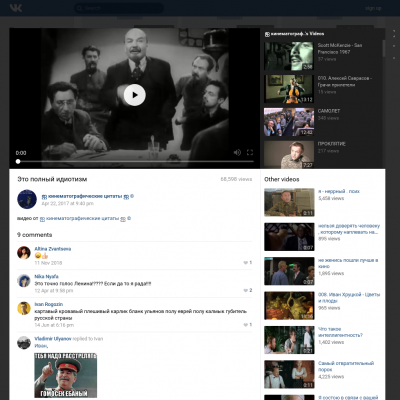Click the '14 Jun at 6:16 pm' comment date

(54, 325)
